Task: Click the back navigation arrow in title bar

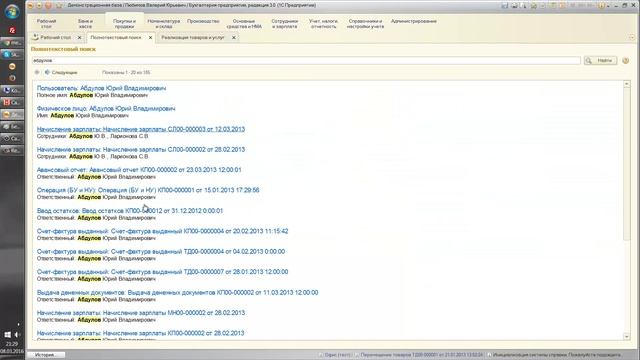Action: tap(39, 6)
